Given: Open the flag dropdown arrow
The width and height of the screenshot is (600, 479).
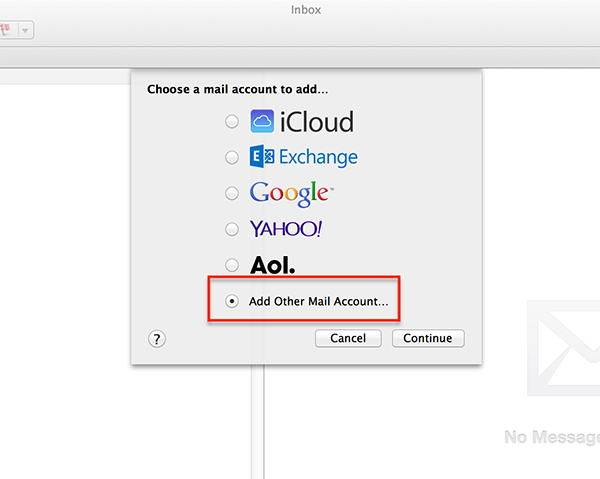Looking at the screenshot, I should [25, 31].
